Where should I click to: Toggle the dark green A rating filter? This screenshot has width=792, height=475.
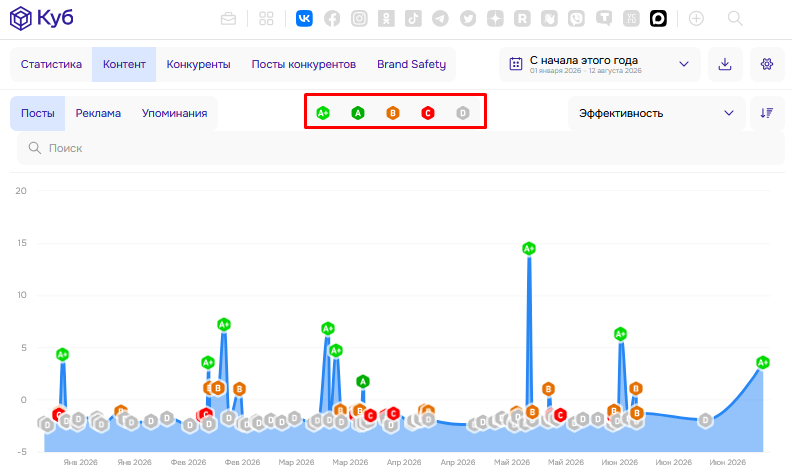tap(358, 113)
